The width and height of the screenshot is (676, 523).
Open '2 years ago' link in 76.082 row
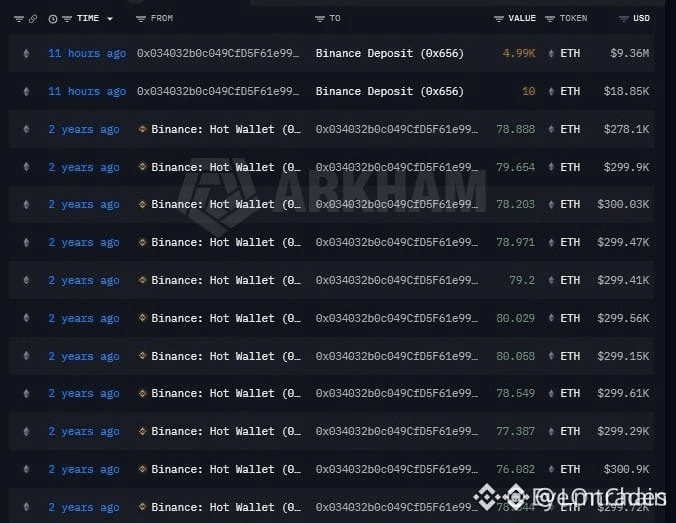click(x=84, y=469)
